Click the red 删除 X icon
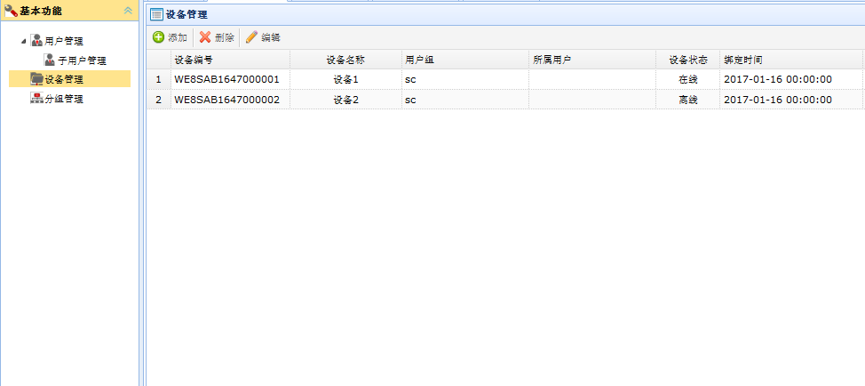The image size is (865, 386). tap(205, 37)
